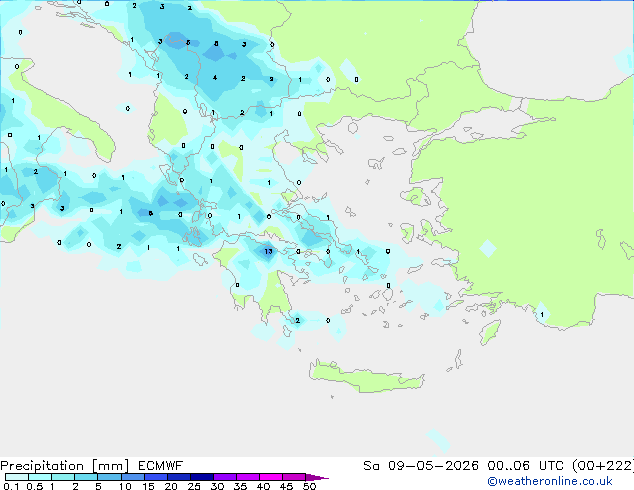This screenshot has height=490, width=634.
Task: Click the "45" legend scale label
Action: tap(286, 486)
